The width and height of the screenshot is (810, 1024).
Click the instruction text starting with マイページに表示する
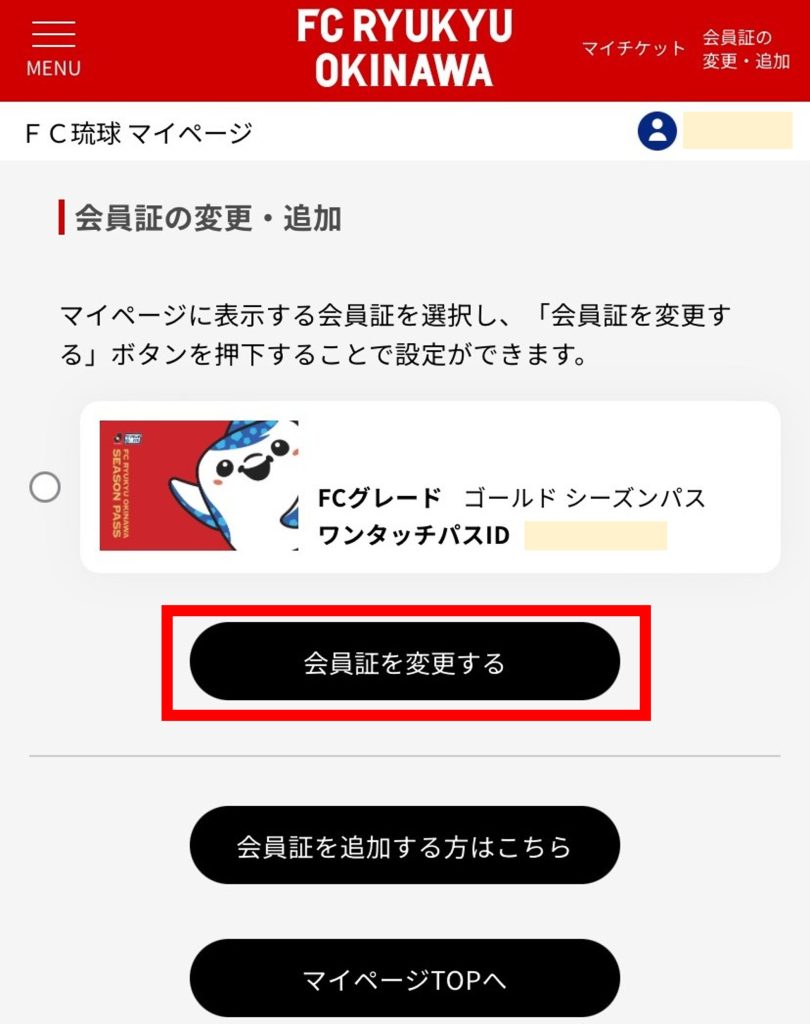click(x=395, y=335)
